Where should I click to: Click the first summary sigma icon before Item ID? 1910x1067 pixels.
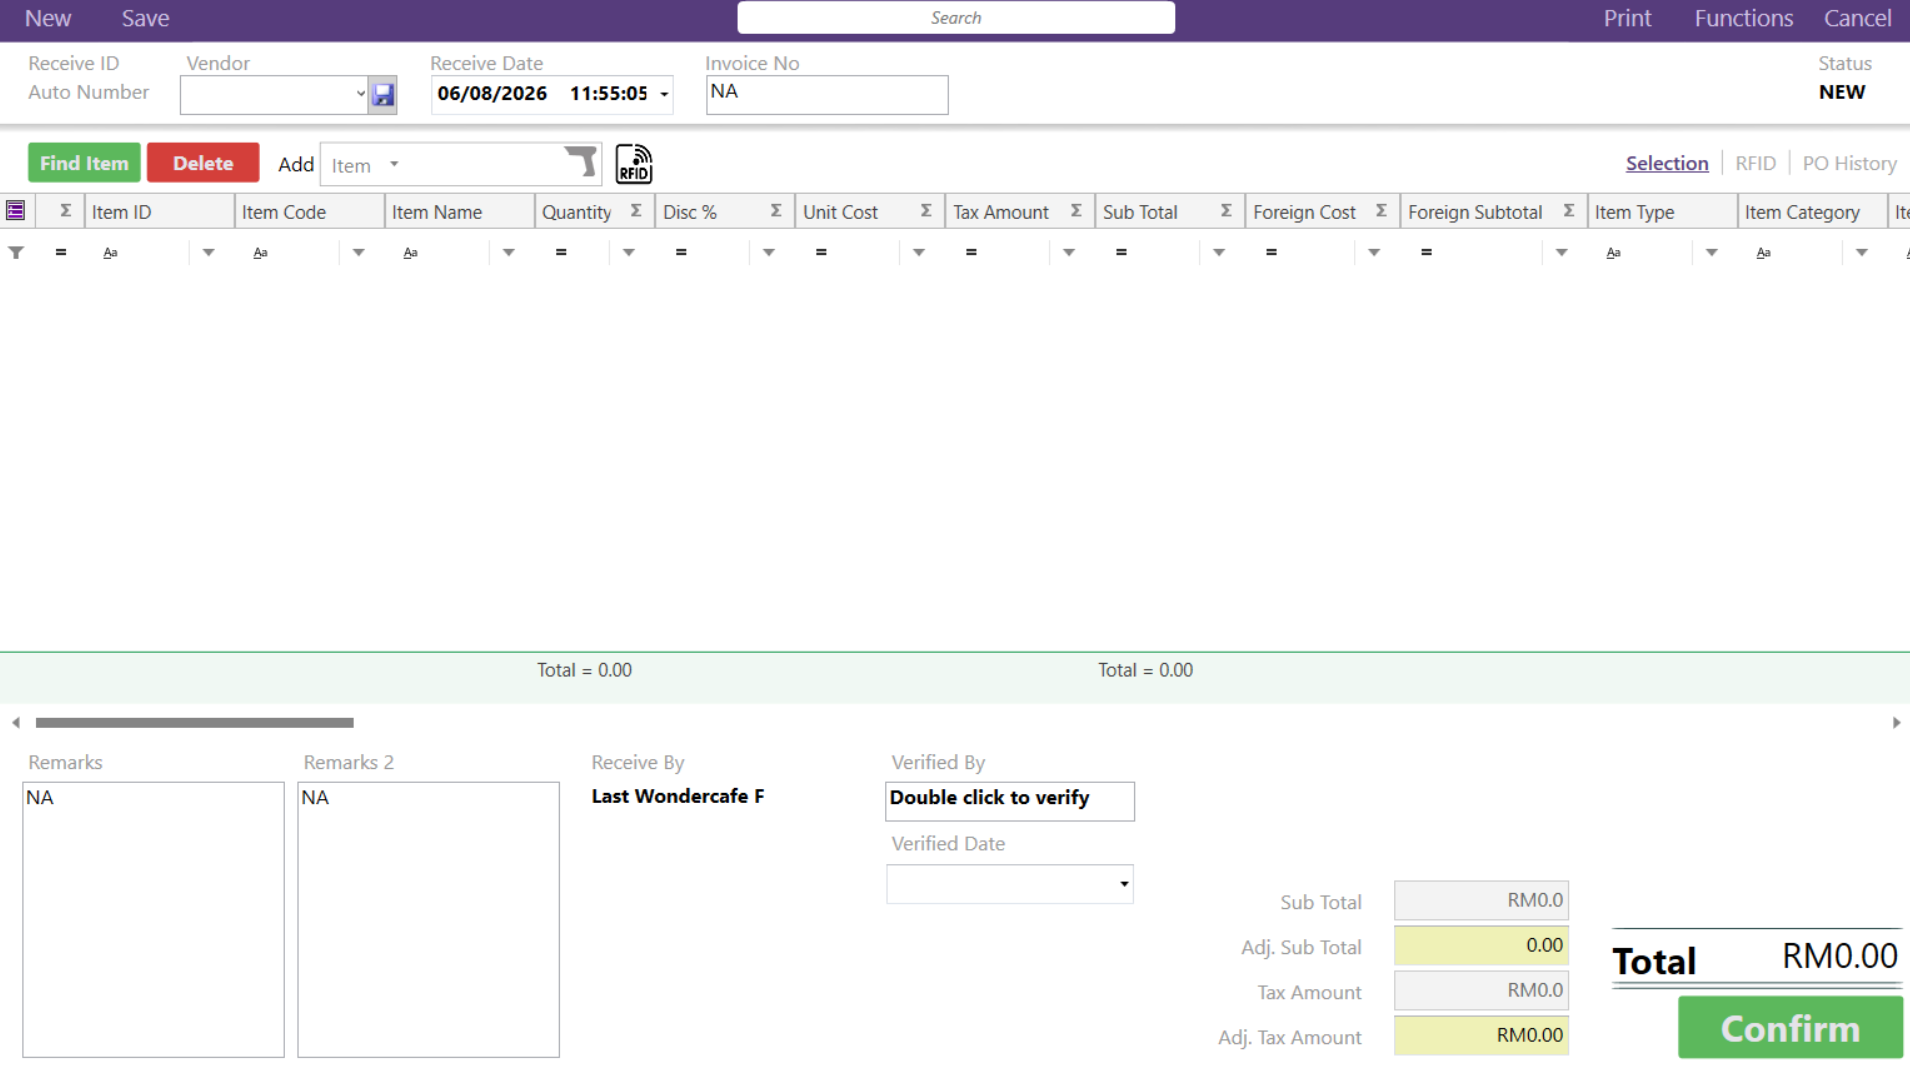point(65,211)
